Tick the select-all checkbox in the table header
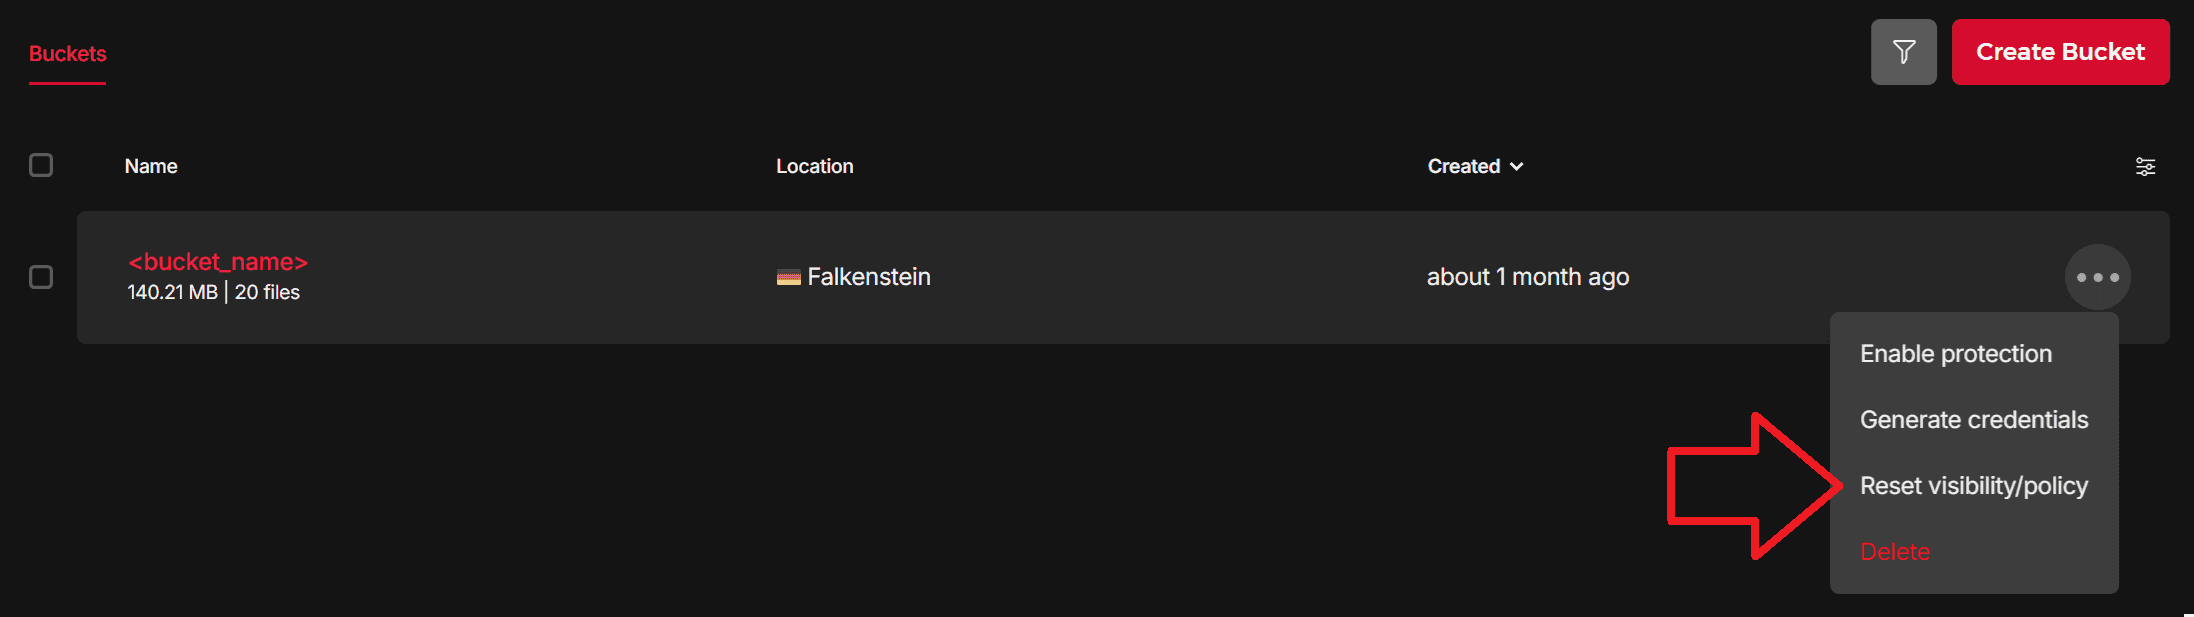 41,165
